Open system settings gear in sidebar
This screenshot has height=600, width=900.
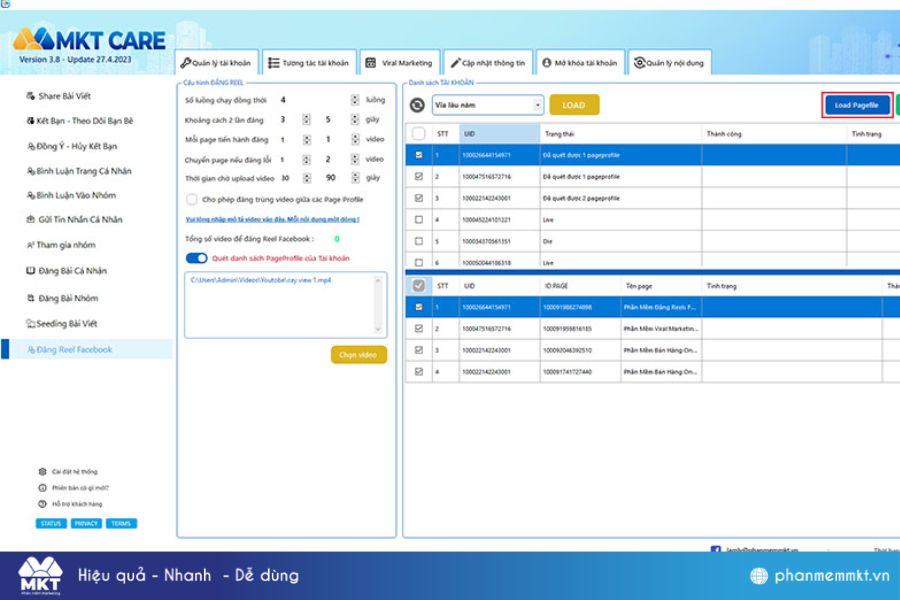pos(42,471)
